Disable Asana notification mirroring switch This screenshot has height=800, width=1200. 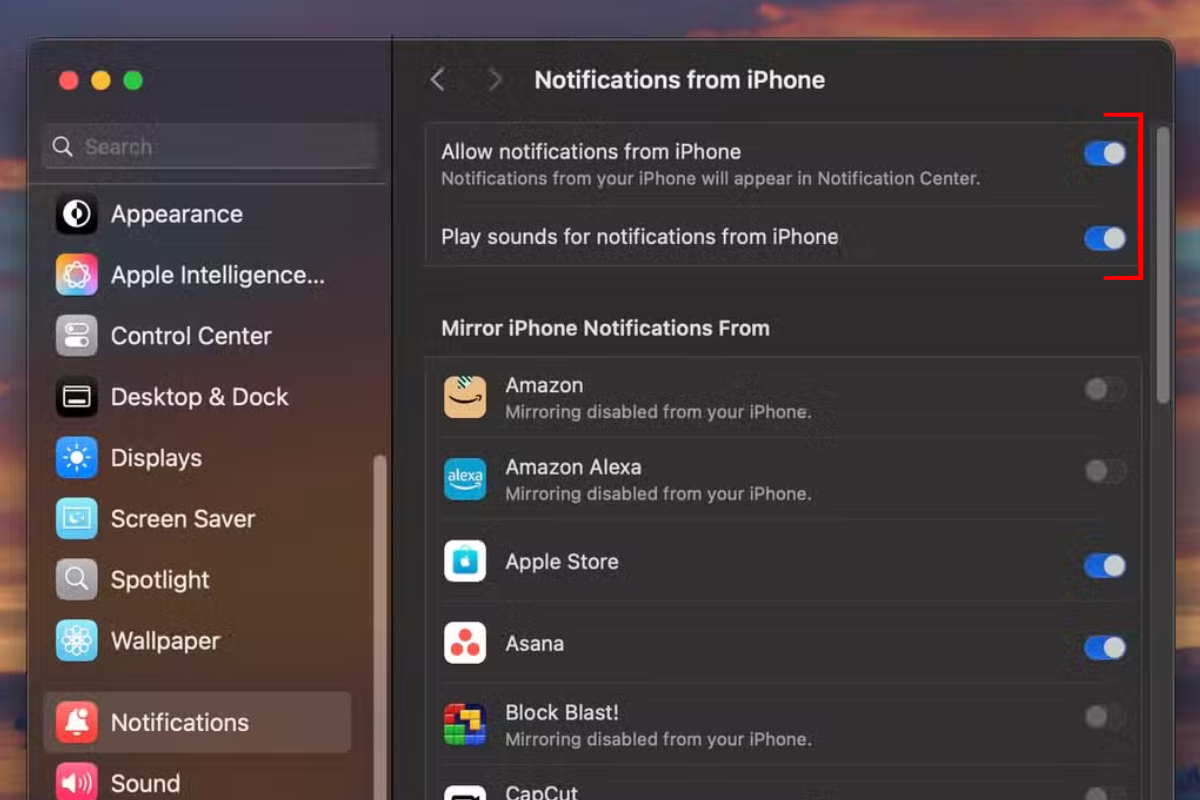(x=1104, y=648)
